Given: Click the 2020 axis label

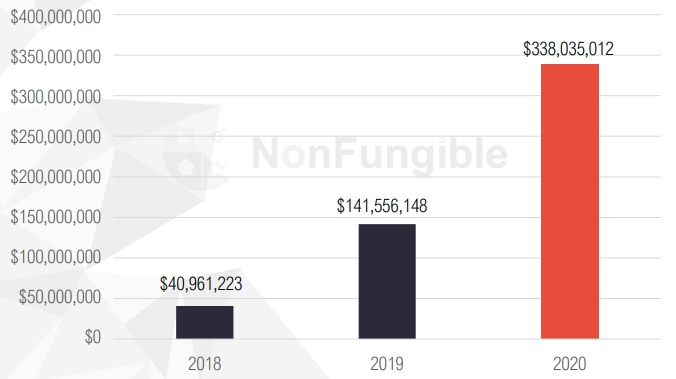Looking at the screenshot, I should click(570, 363).
